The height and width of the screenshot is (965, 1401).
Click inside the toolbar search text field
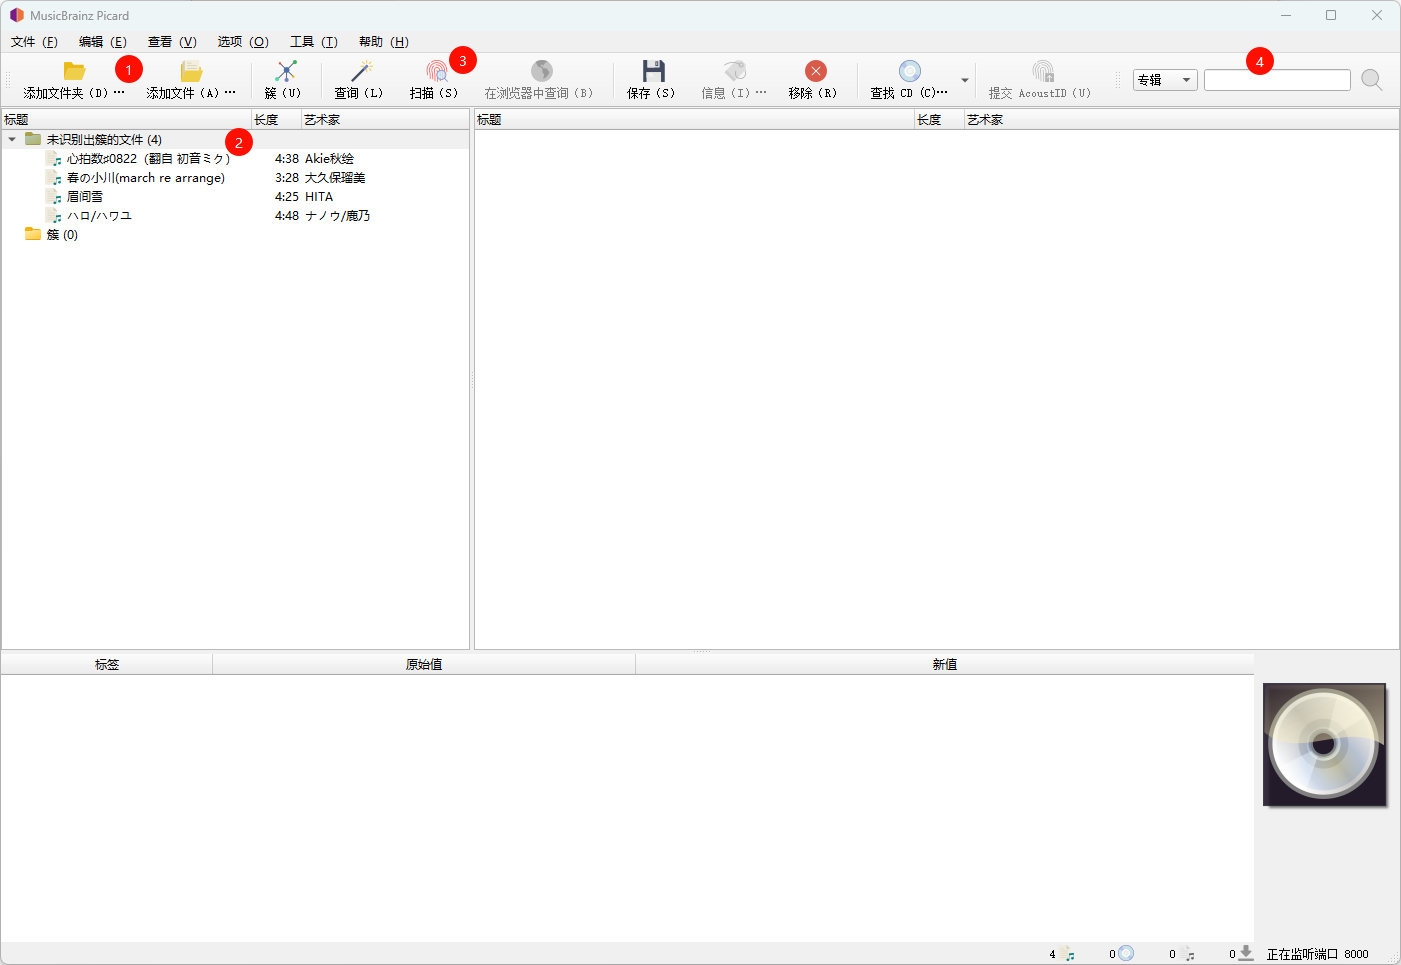coord(1276,80)
